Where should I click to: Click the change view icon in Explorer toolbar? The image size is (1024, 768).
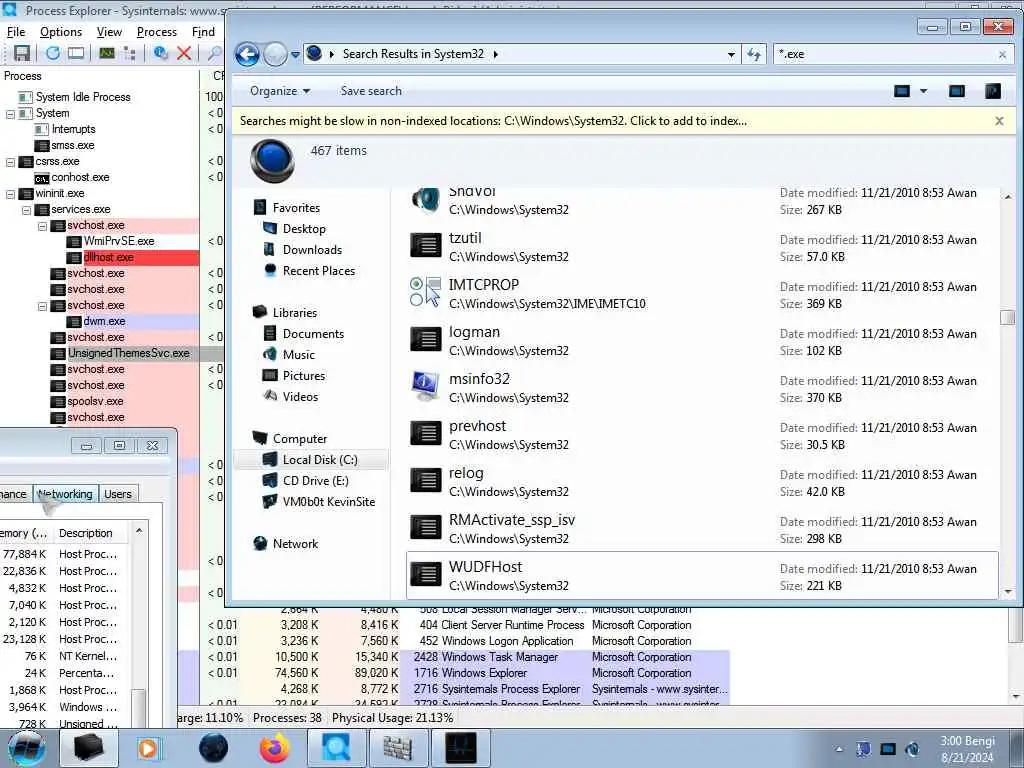point(902,91)
